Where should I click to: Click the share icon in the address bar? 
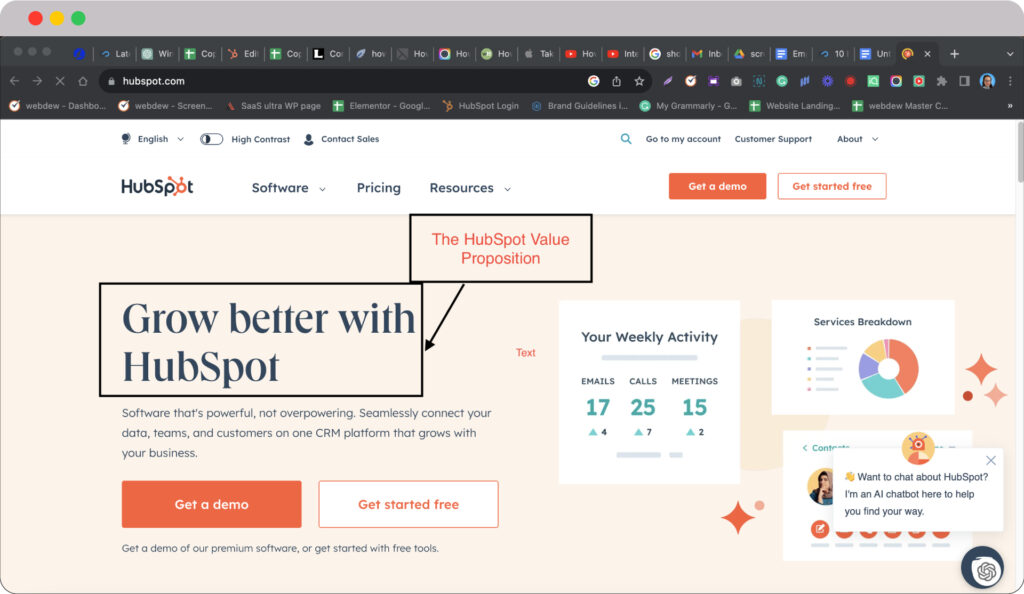click(617, 81)
